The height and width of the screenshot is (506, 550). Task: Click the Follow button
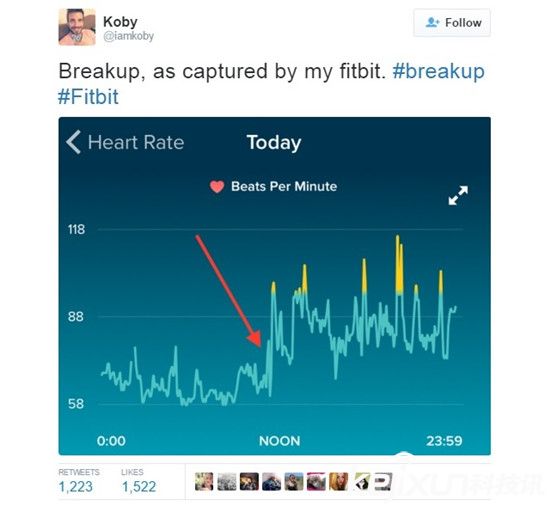pyautogui.click(x=452, y=23)
